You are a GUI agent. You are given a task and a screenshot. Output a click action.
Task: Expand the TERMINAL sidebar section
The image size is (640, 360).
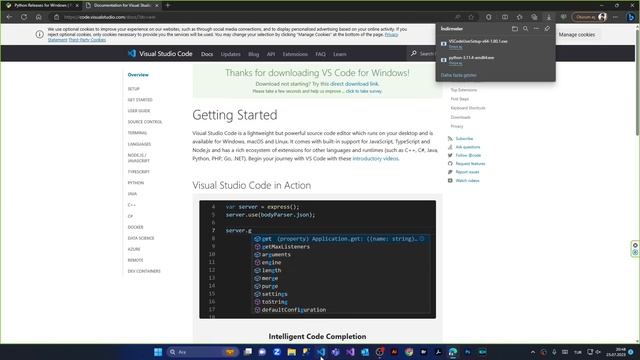[x=137, y=133]
